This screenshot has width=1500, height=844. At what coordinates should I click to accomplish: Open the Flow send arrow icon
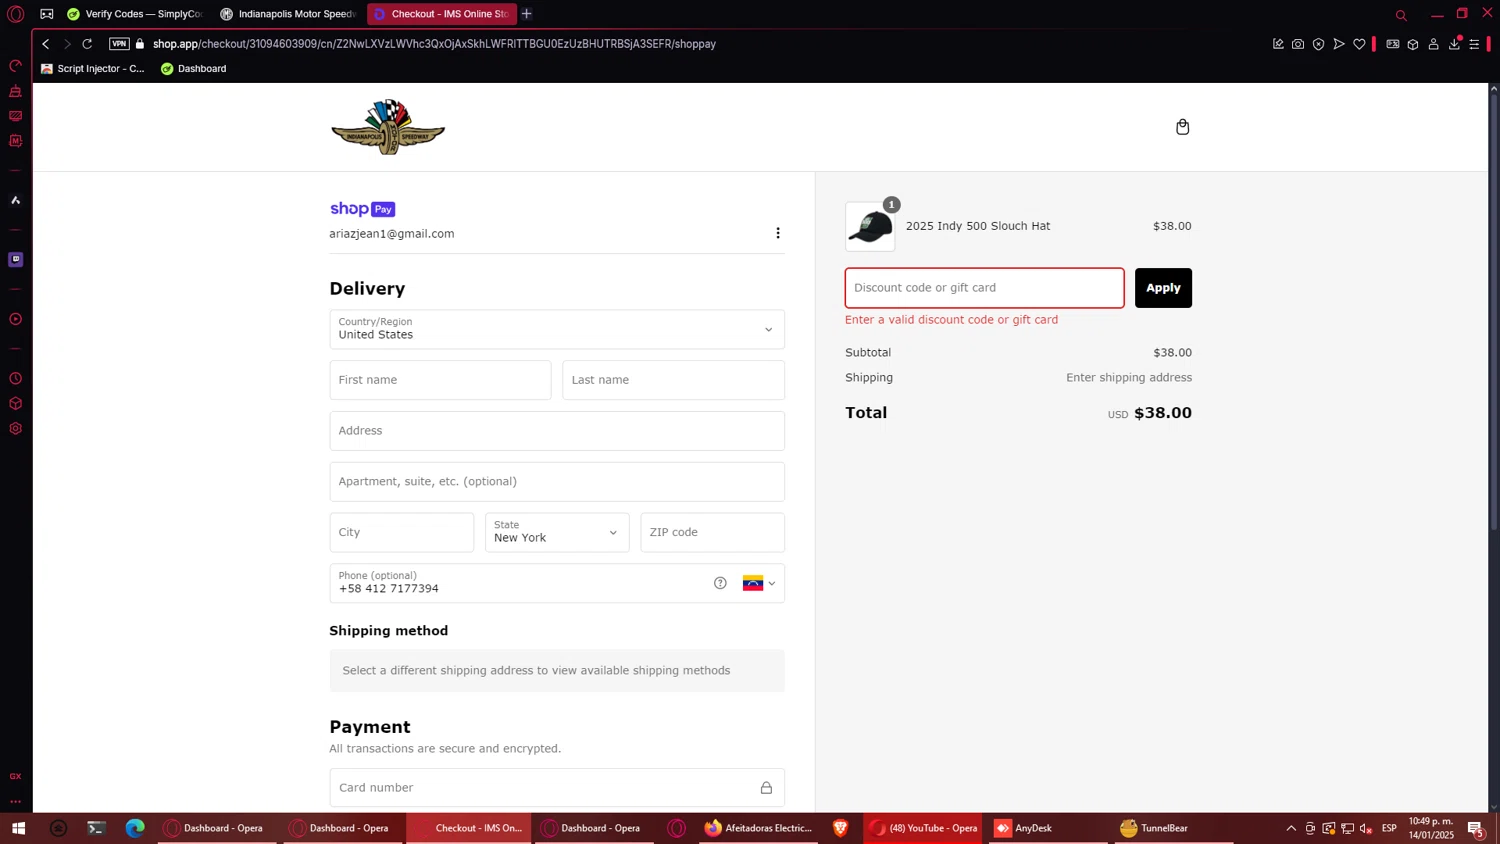(x=1339, y=44)
